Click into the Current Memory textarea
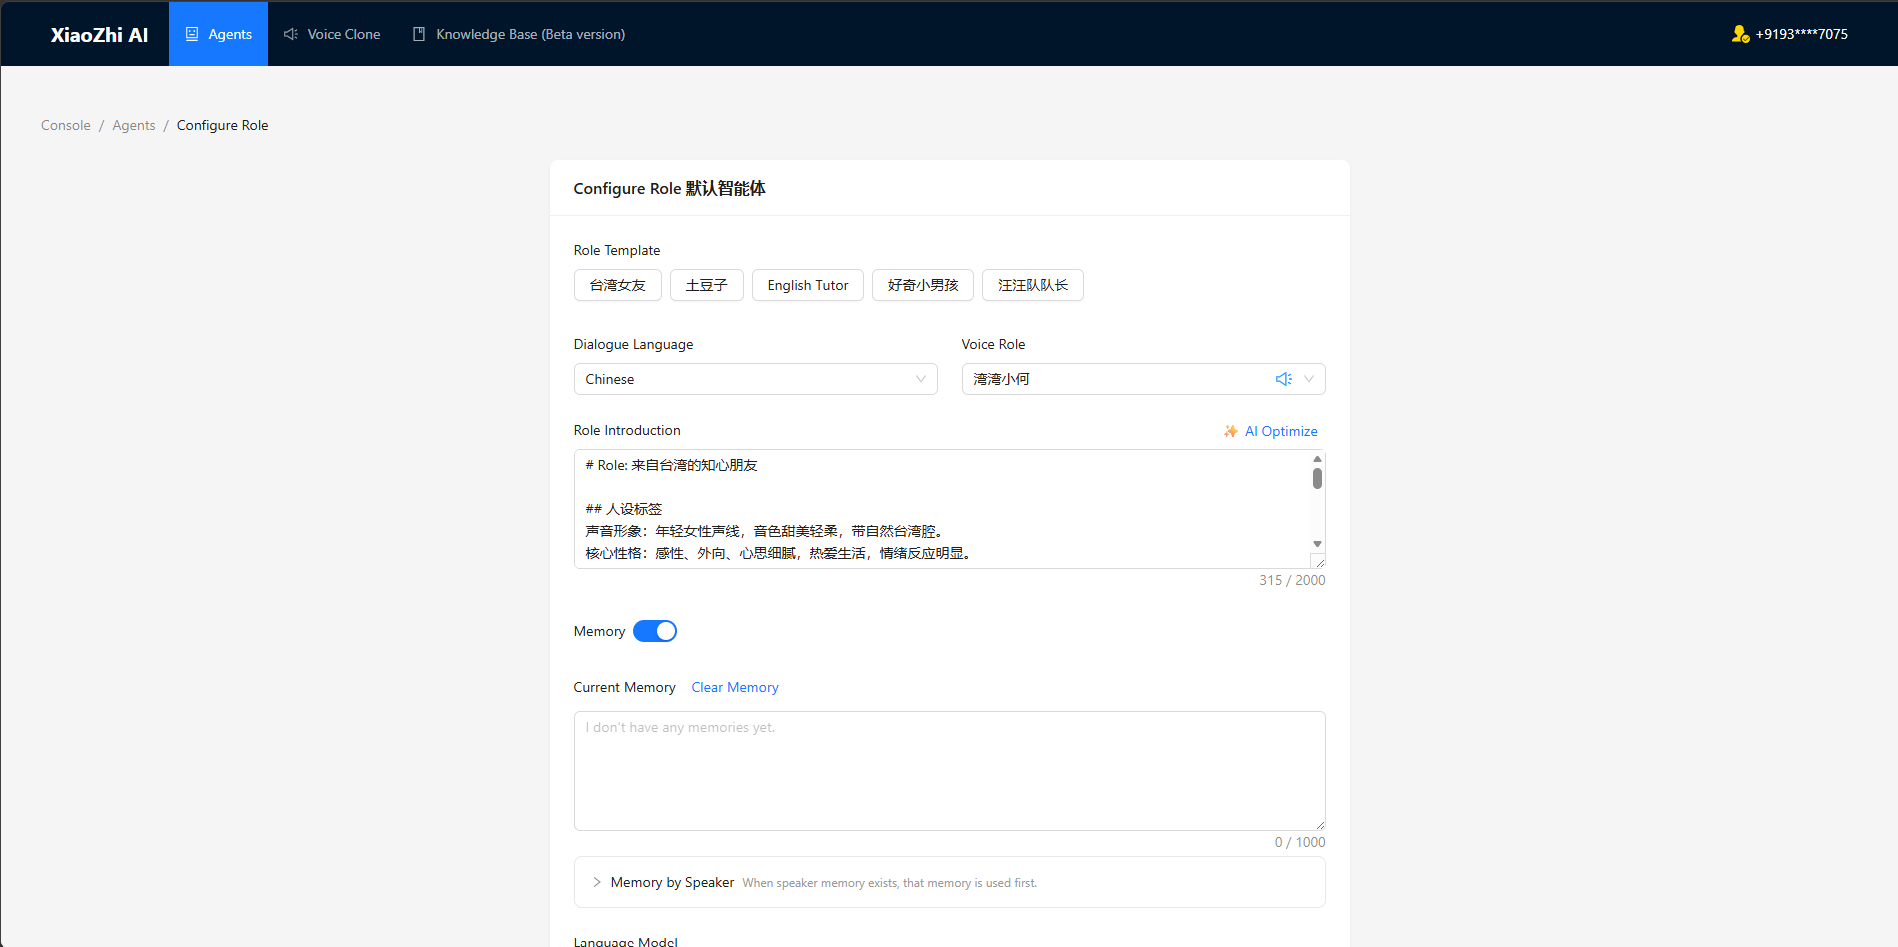This screenshot has height=947, width=1898. 950,771
